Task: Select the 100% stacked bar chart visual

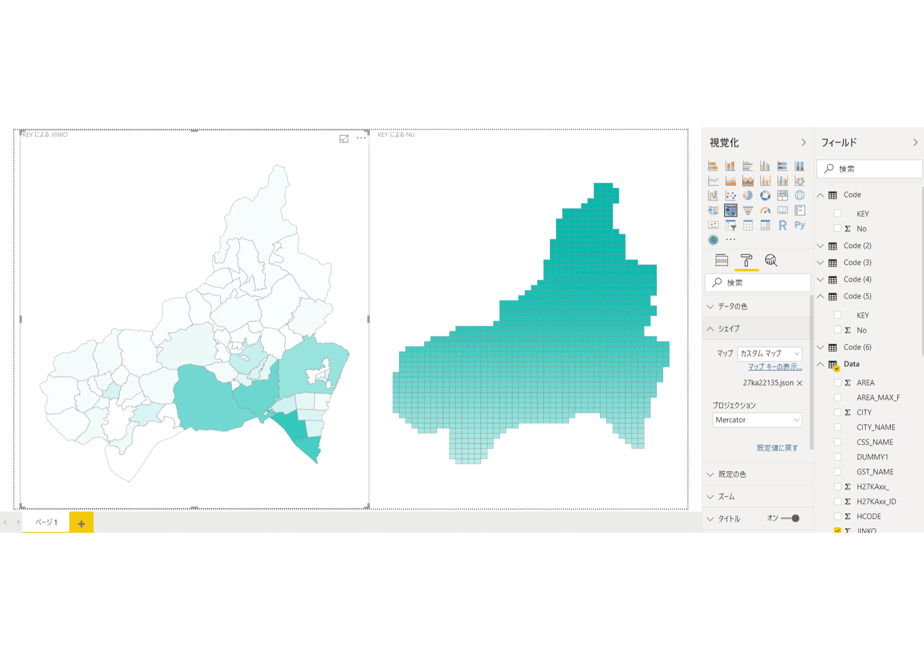Action: [x=783, y=166]
